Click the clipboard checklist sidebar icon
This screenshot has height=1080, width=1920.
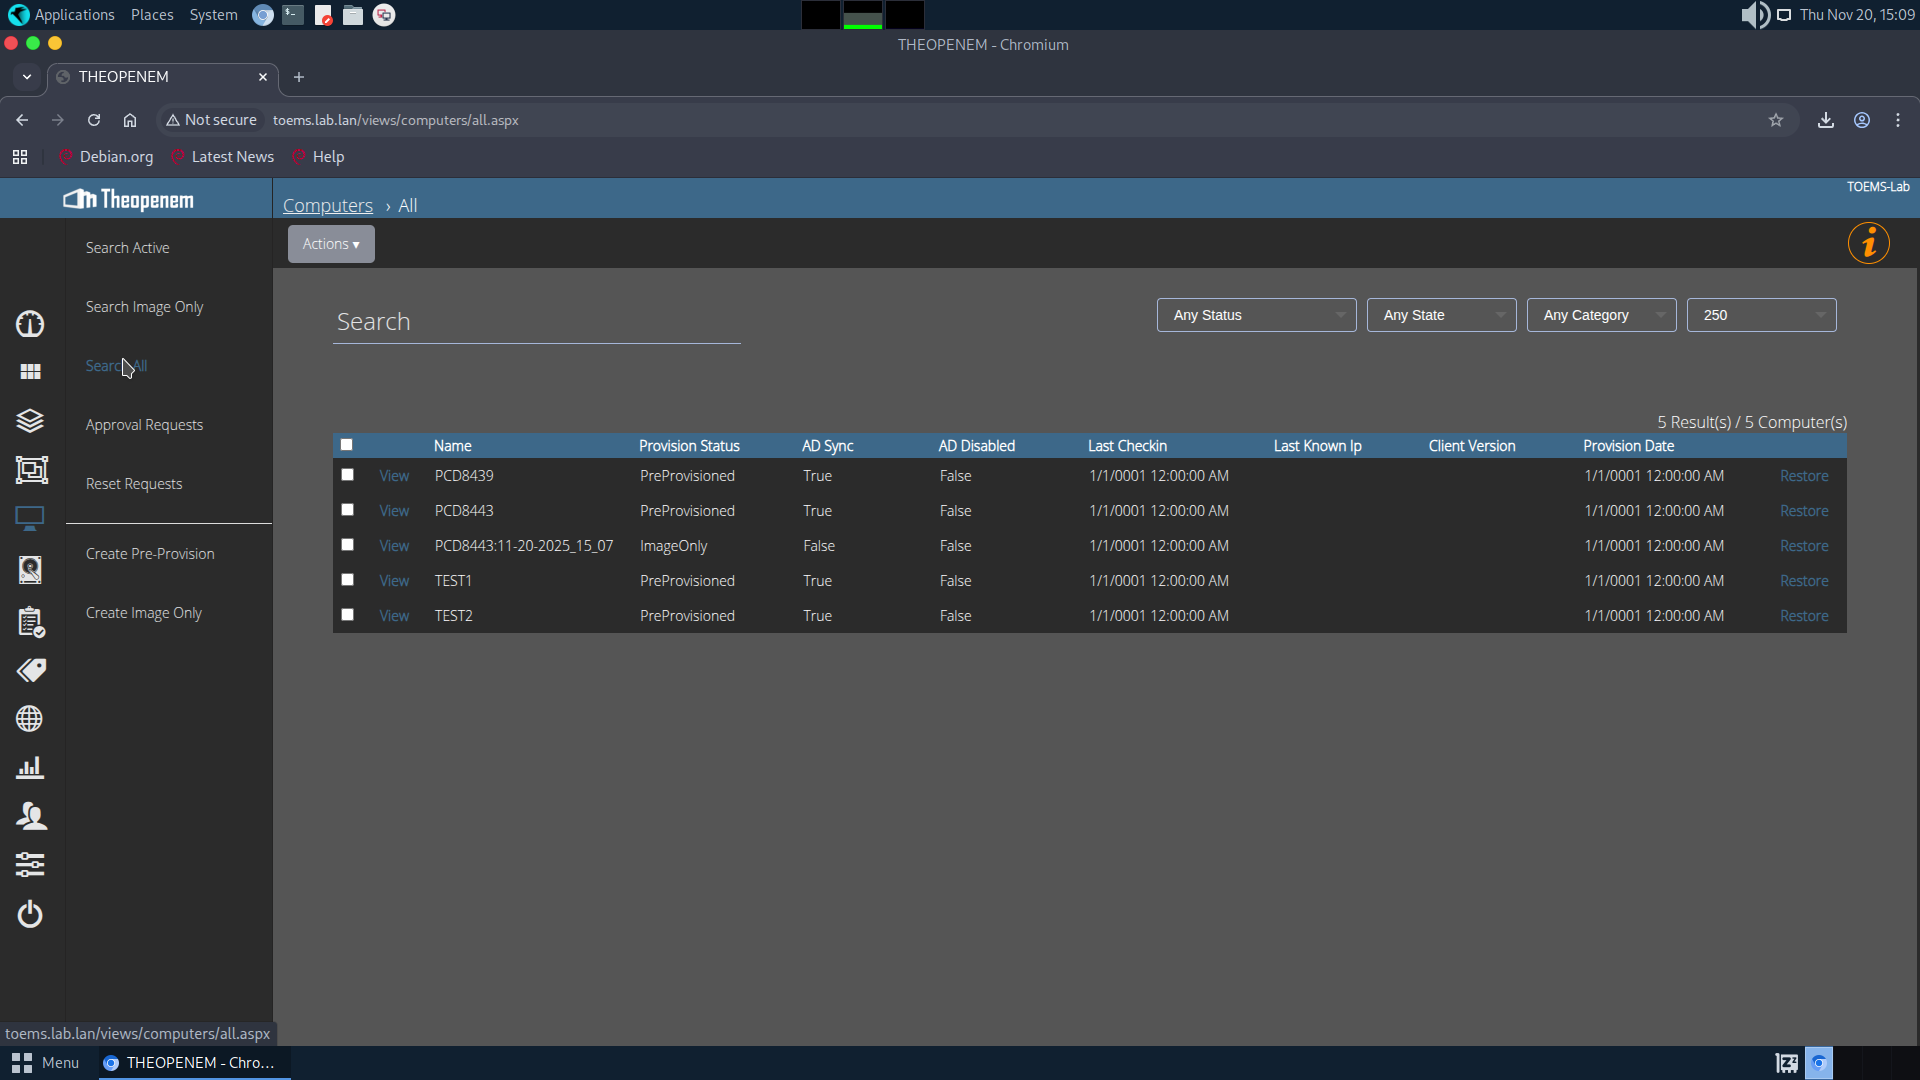pos(30,621)
